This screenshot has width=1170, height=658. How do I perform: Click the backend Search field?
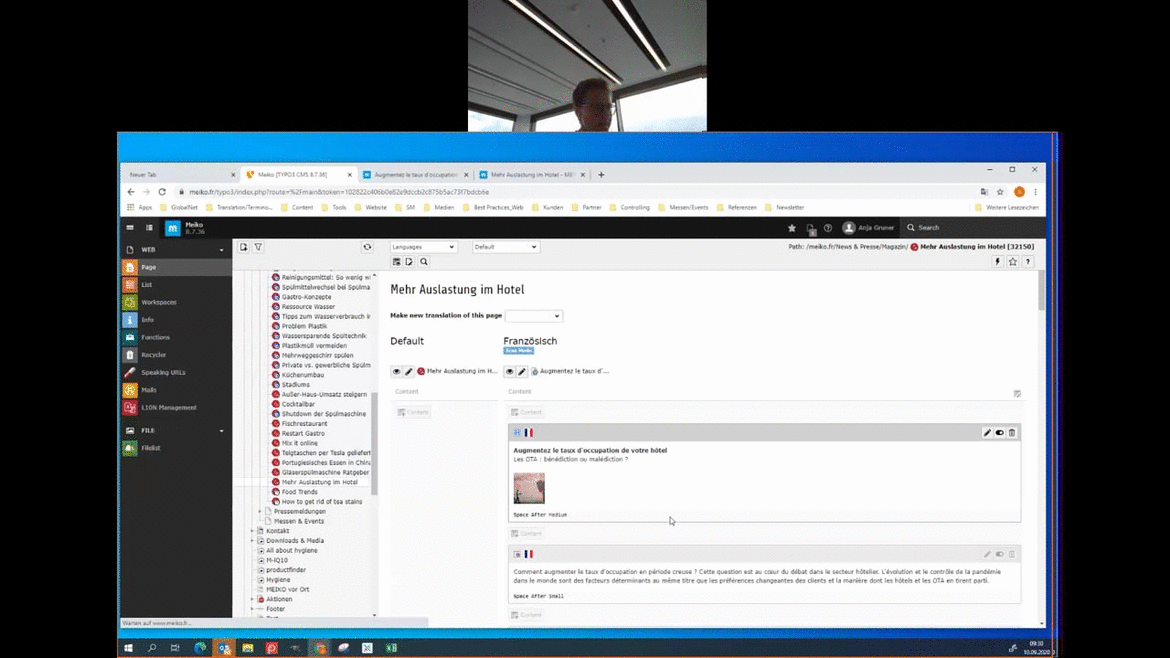point(970,228)
